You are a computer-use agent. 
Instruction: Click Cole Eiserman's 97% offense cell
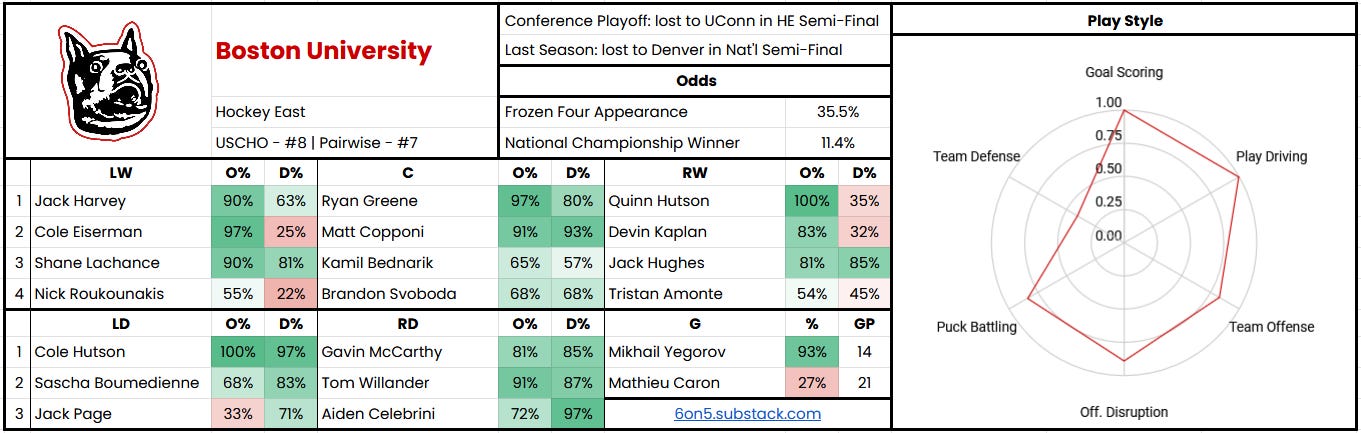(x=237, y=232)
